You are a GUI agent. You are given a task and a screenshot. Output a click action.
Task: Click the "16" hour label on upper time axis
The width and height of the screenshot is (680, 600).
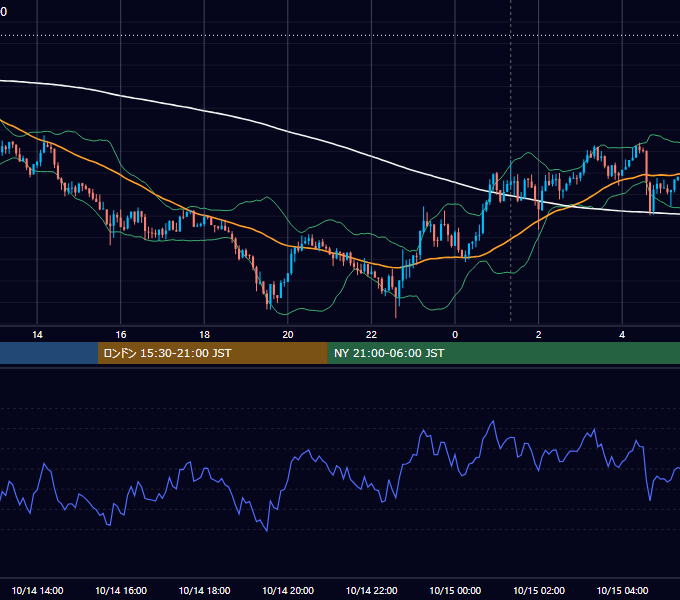[121, 335]
